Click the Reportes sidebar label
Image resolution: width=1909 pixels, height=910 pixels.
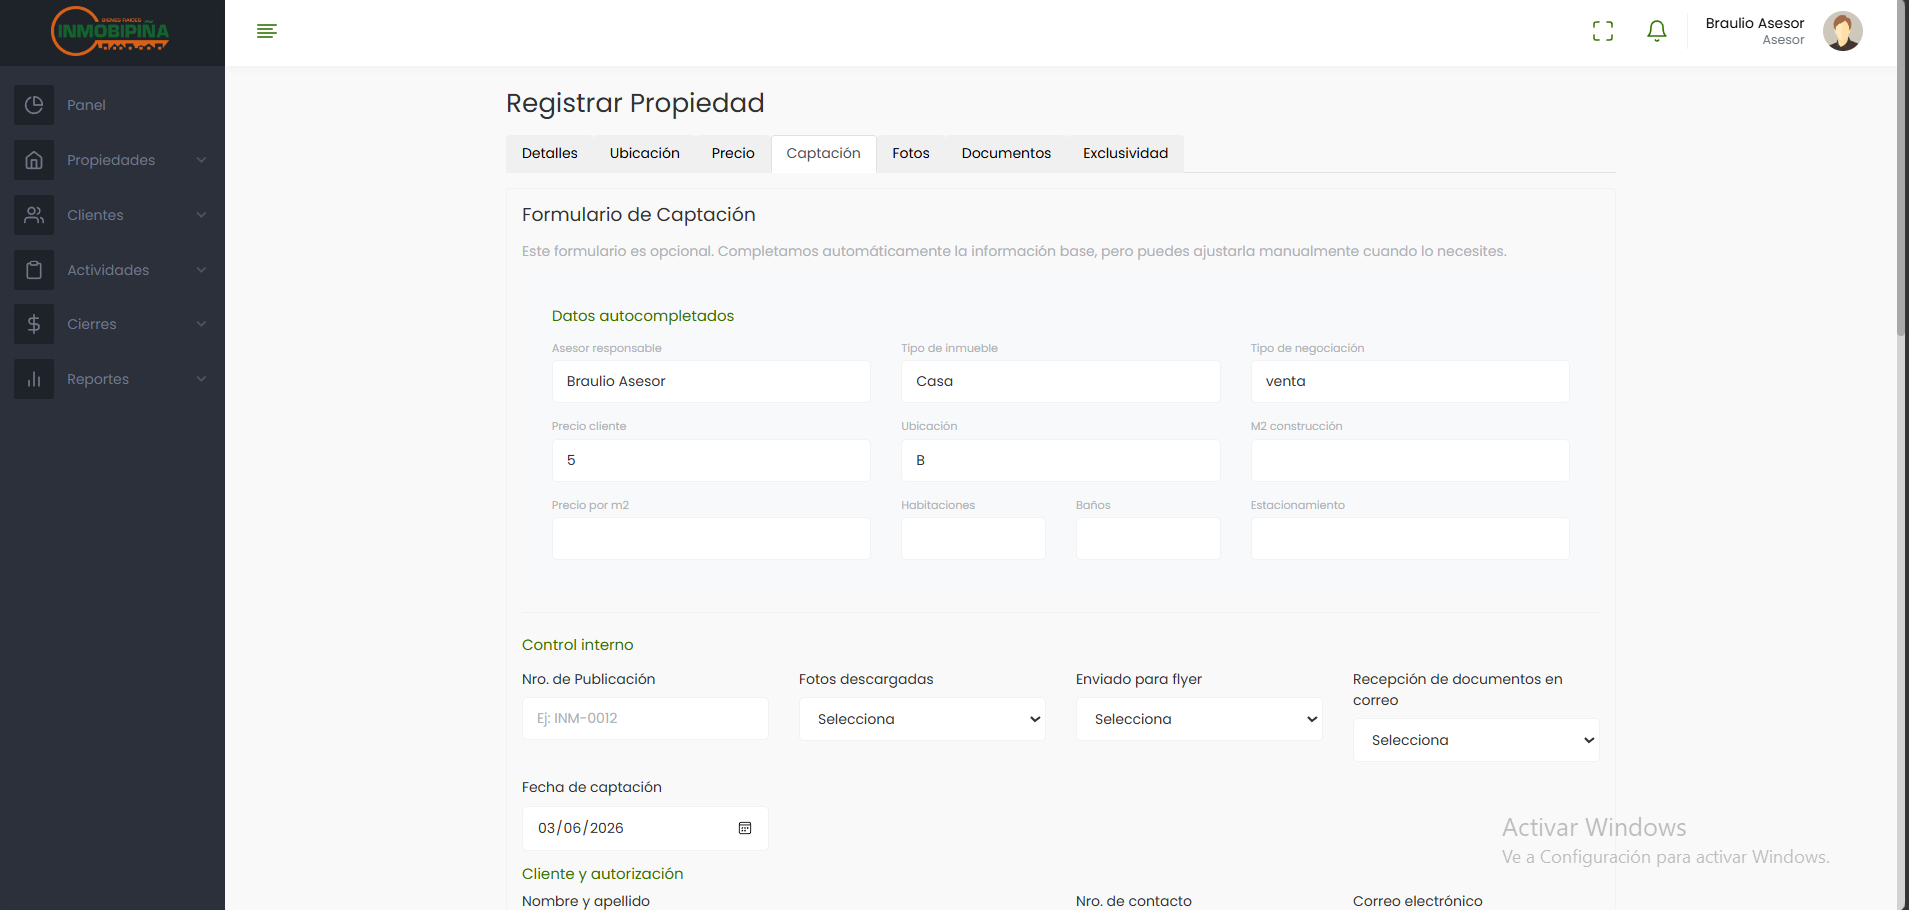[98, 379]
